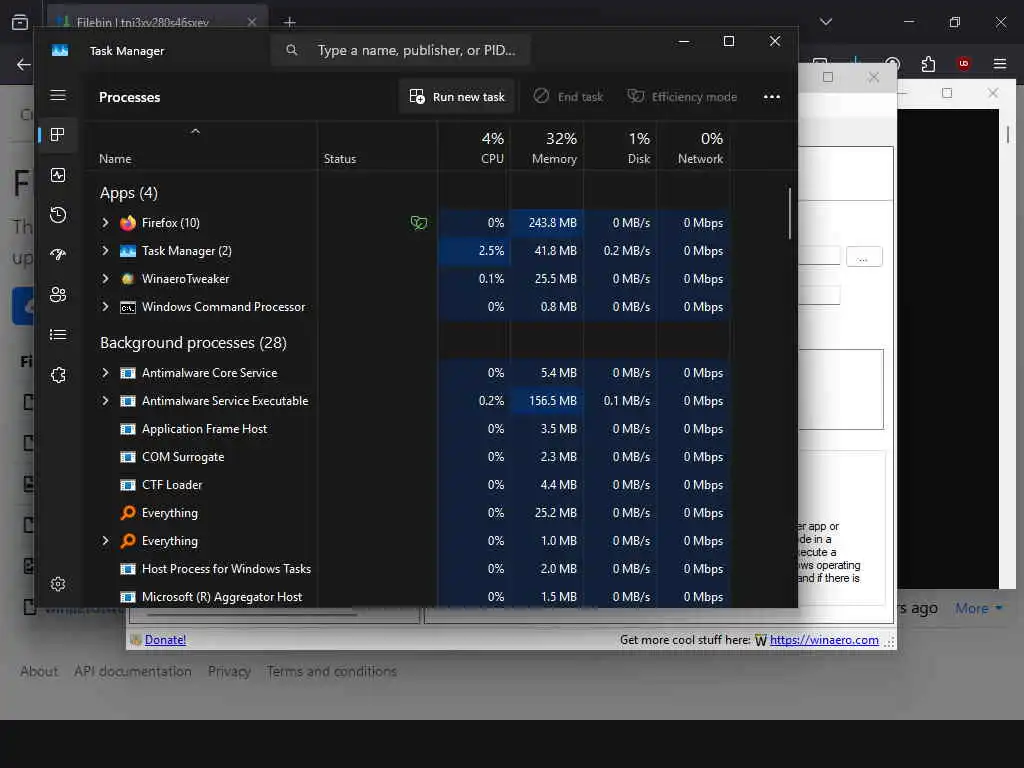Select the Processes sidebar icon
This screenshot has height=768, width=1024.
(x=58, y=135)
